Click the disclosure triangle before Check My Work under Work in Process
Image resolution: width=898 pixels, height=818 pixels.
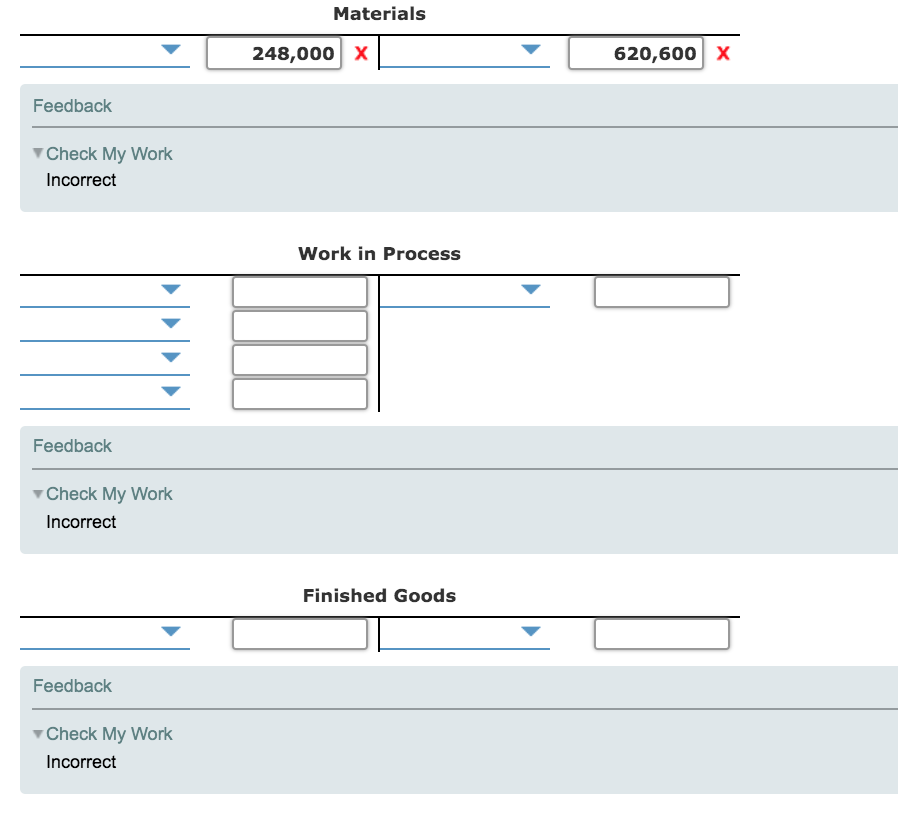(37, 494)
